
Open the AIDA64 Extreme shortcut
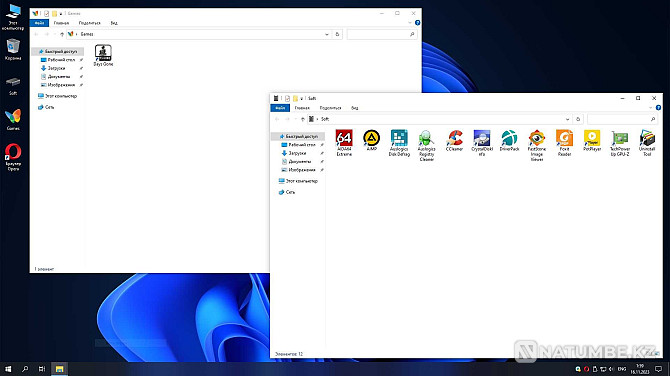(344, 143)
